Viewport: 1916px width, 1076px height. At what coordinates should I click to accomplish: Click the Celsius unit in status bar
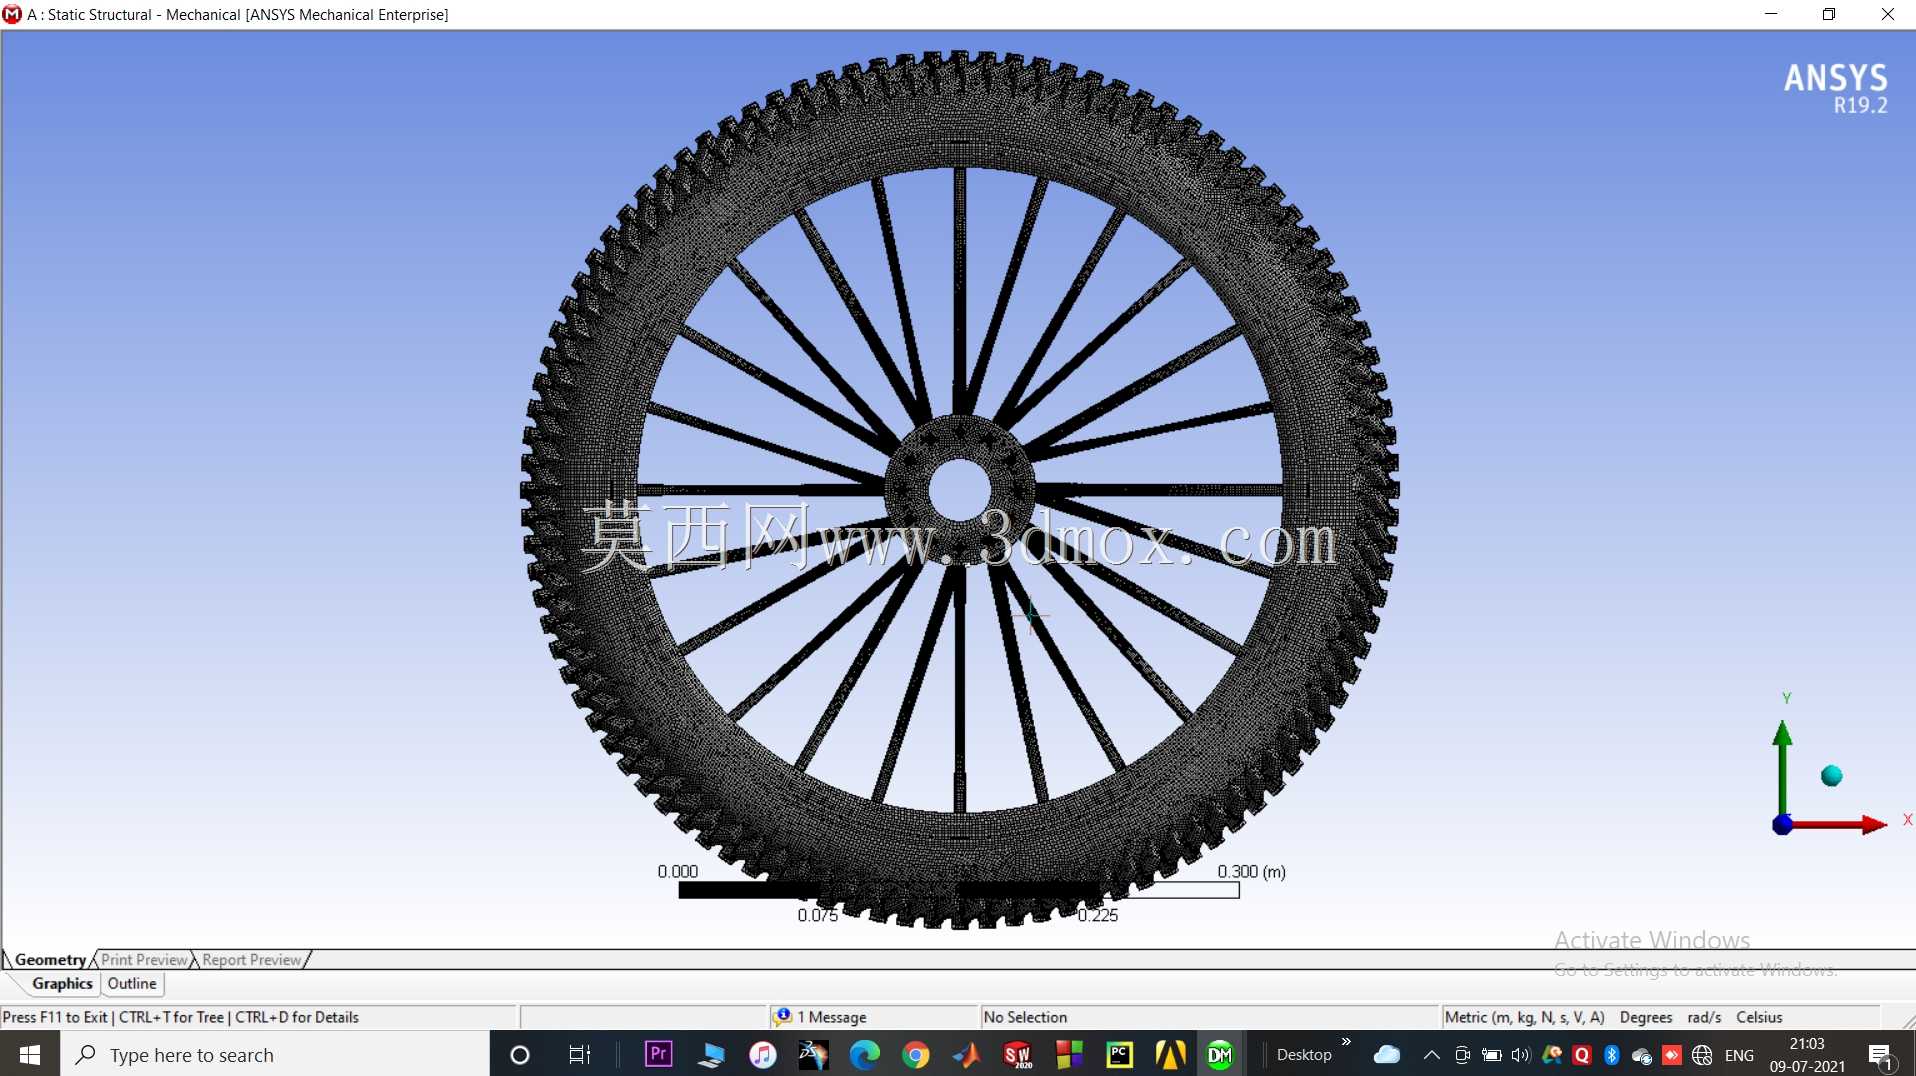pos(1759,1017)
